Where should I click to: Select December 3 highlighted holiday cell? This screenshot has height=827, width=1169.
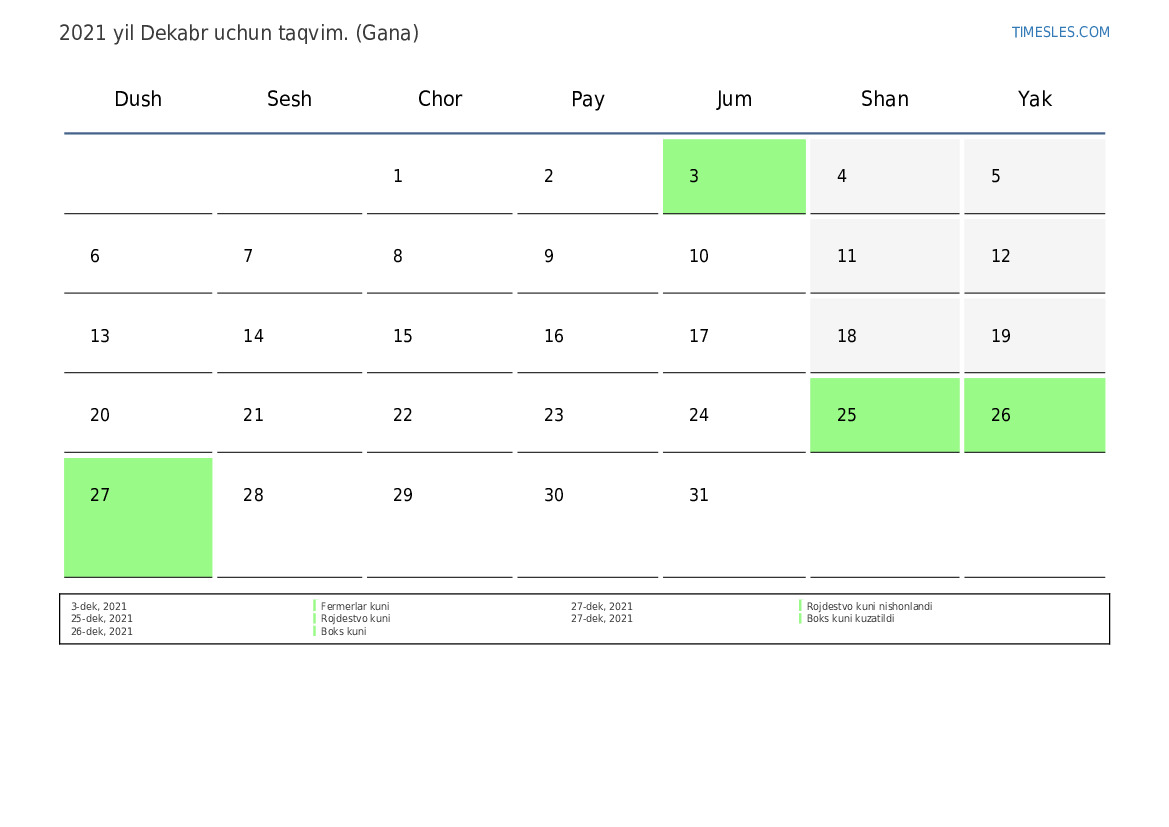[x=734, y=176]
